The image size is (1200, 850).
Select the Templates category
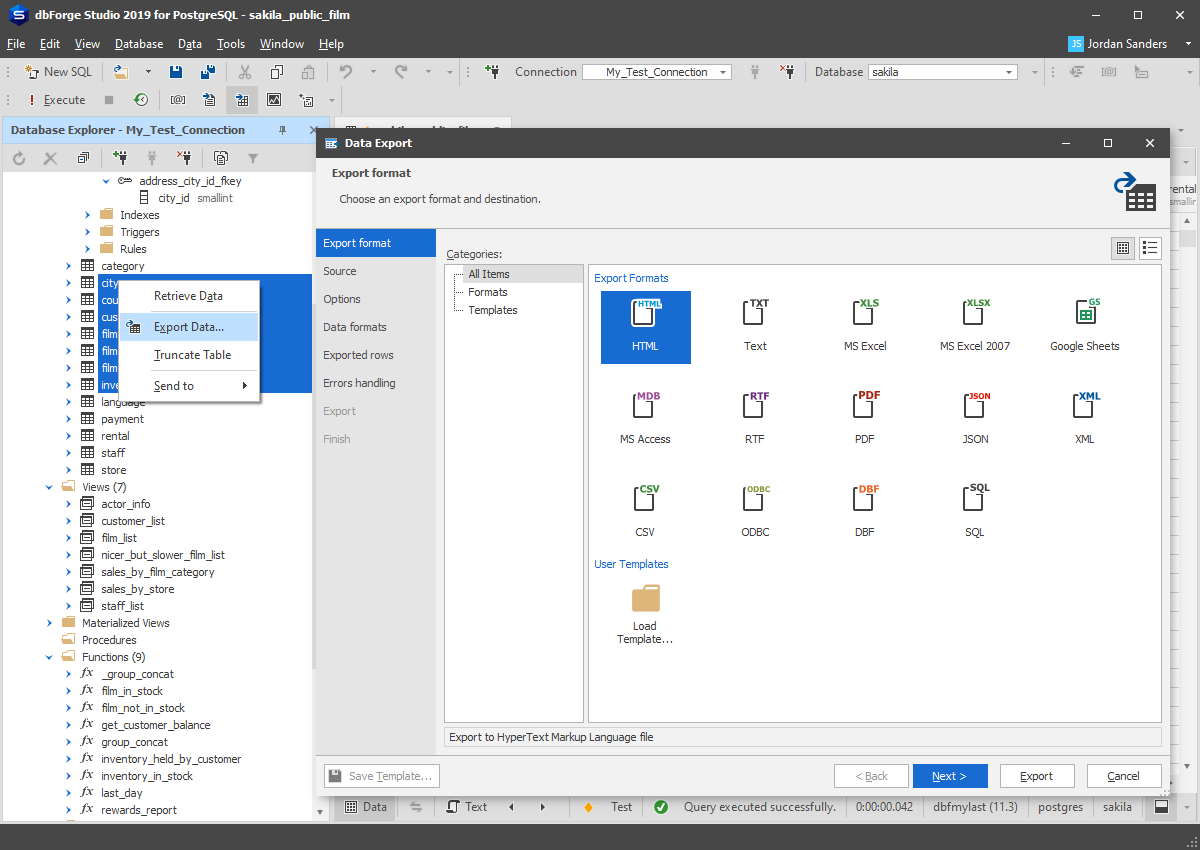coord(493,310)
